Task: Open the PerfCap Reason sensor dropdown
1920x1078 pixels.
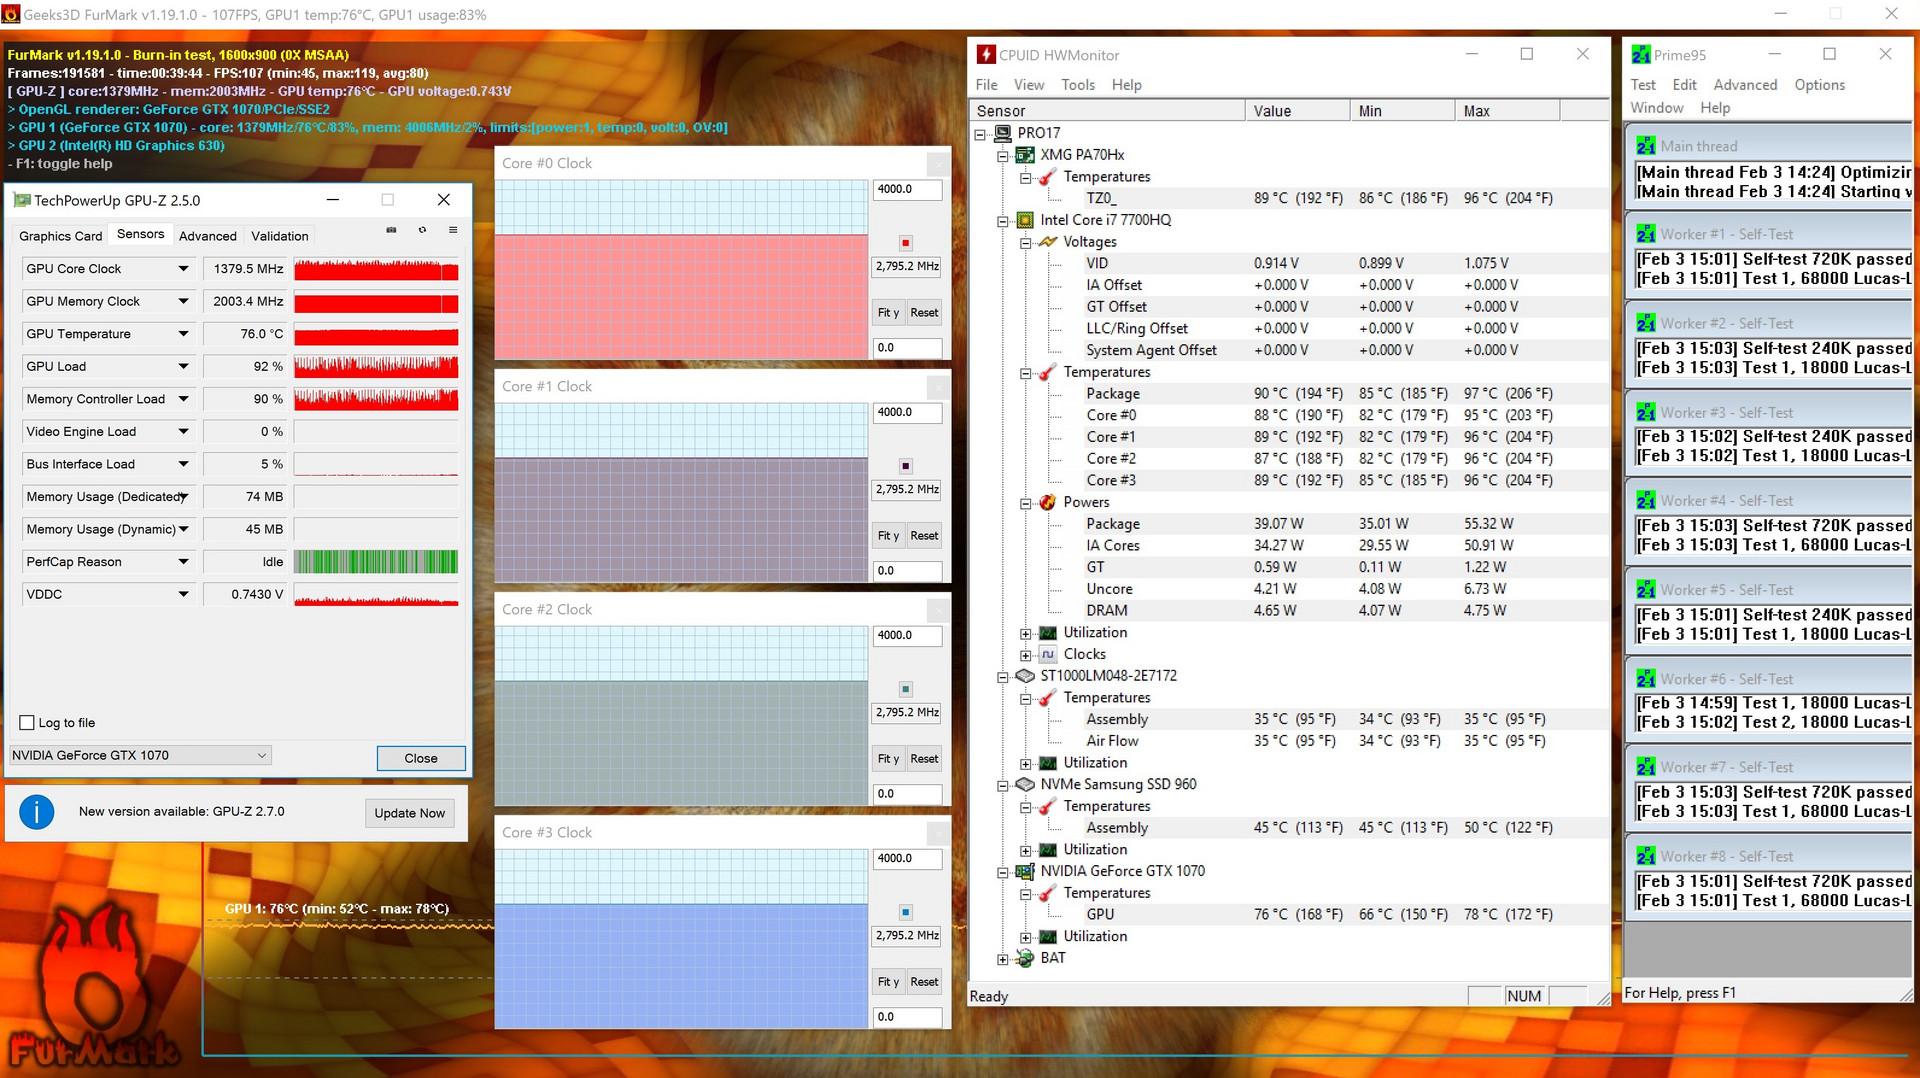Action: (183, 562)
